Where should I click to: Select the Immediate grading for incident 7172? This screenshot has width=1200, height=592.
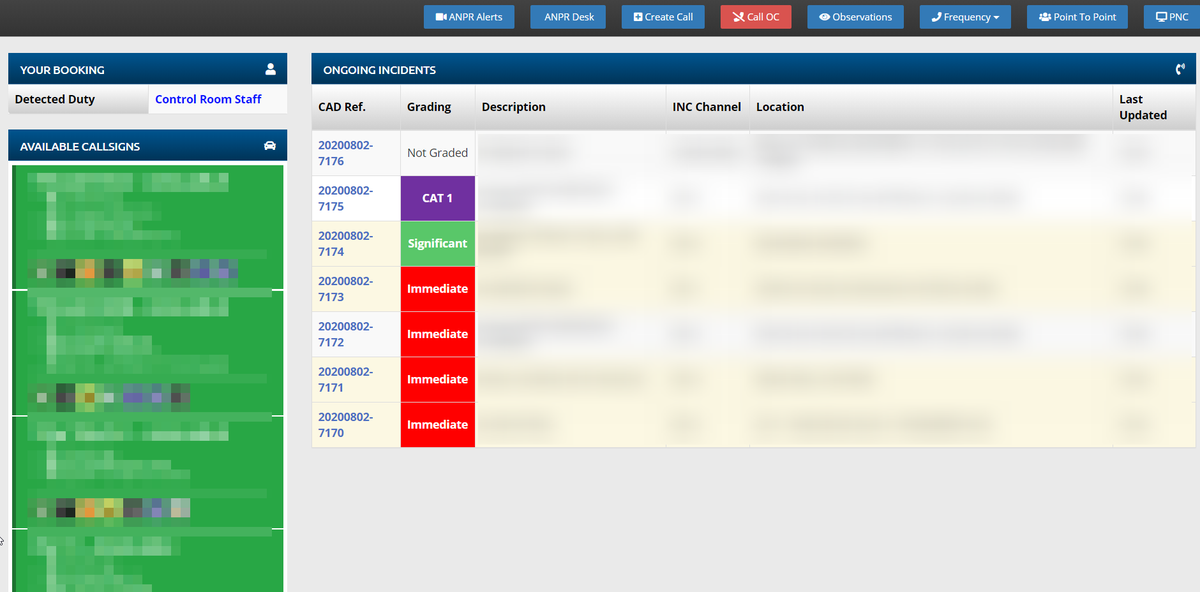(437, 334)
